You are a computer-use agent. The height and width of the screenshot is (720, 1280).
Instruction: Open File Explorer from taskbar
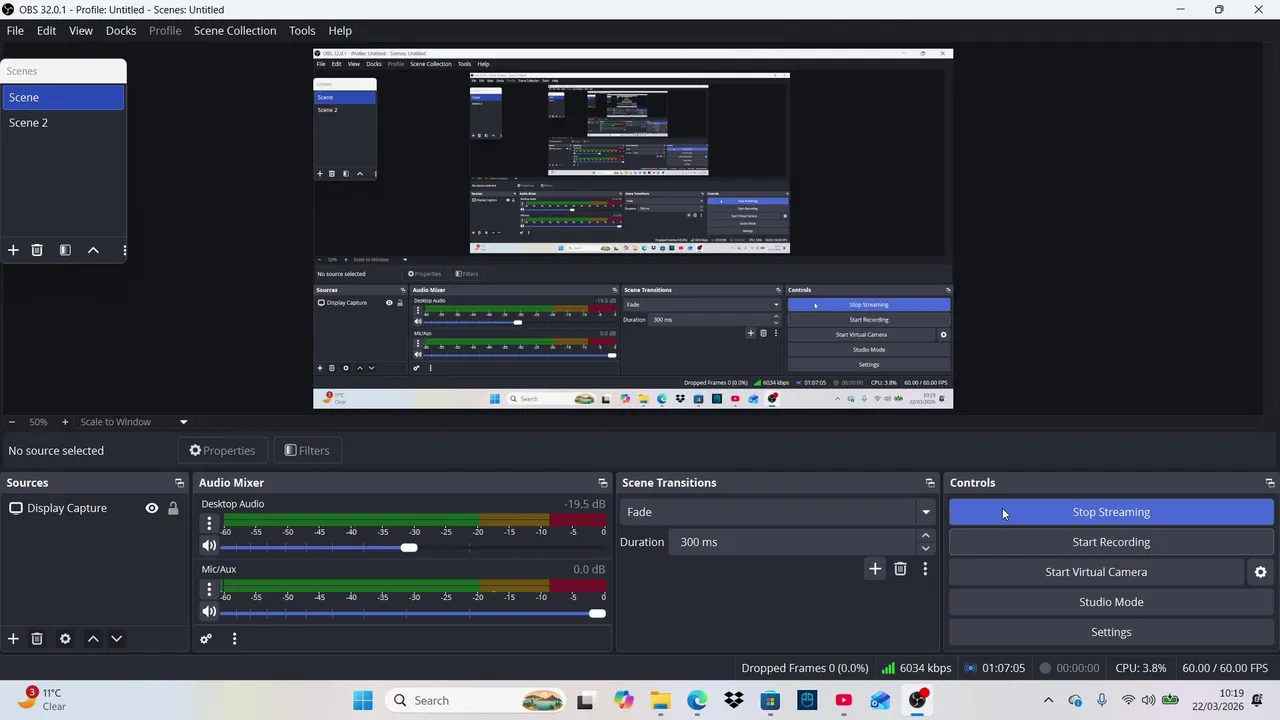660,700
